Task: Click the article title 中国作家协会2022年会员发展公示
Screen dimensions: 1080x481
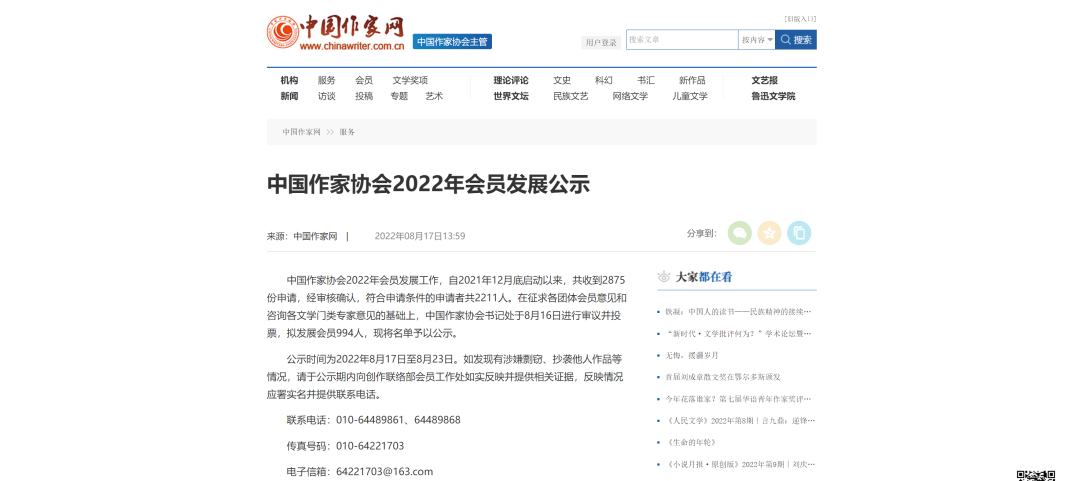Action: point(428,184)
